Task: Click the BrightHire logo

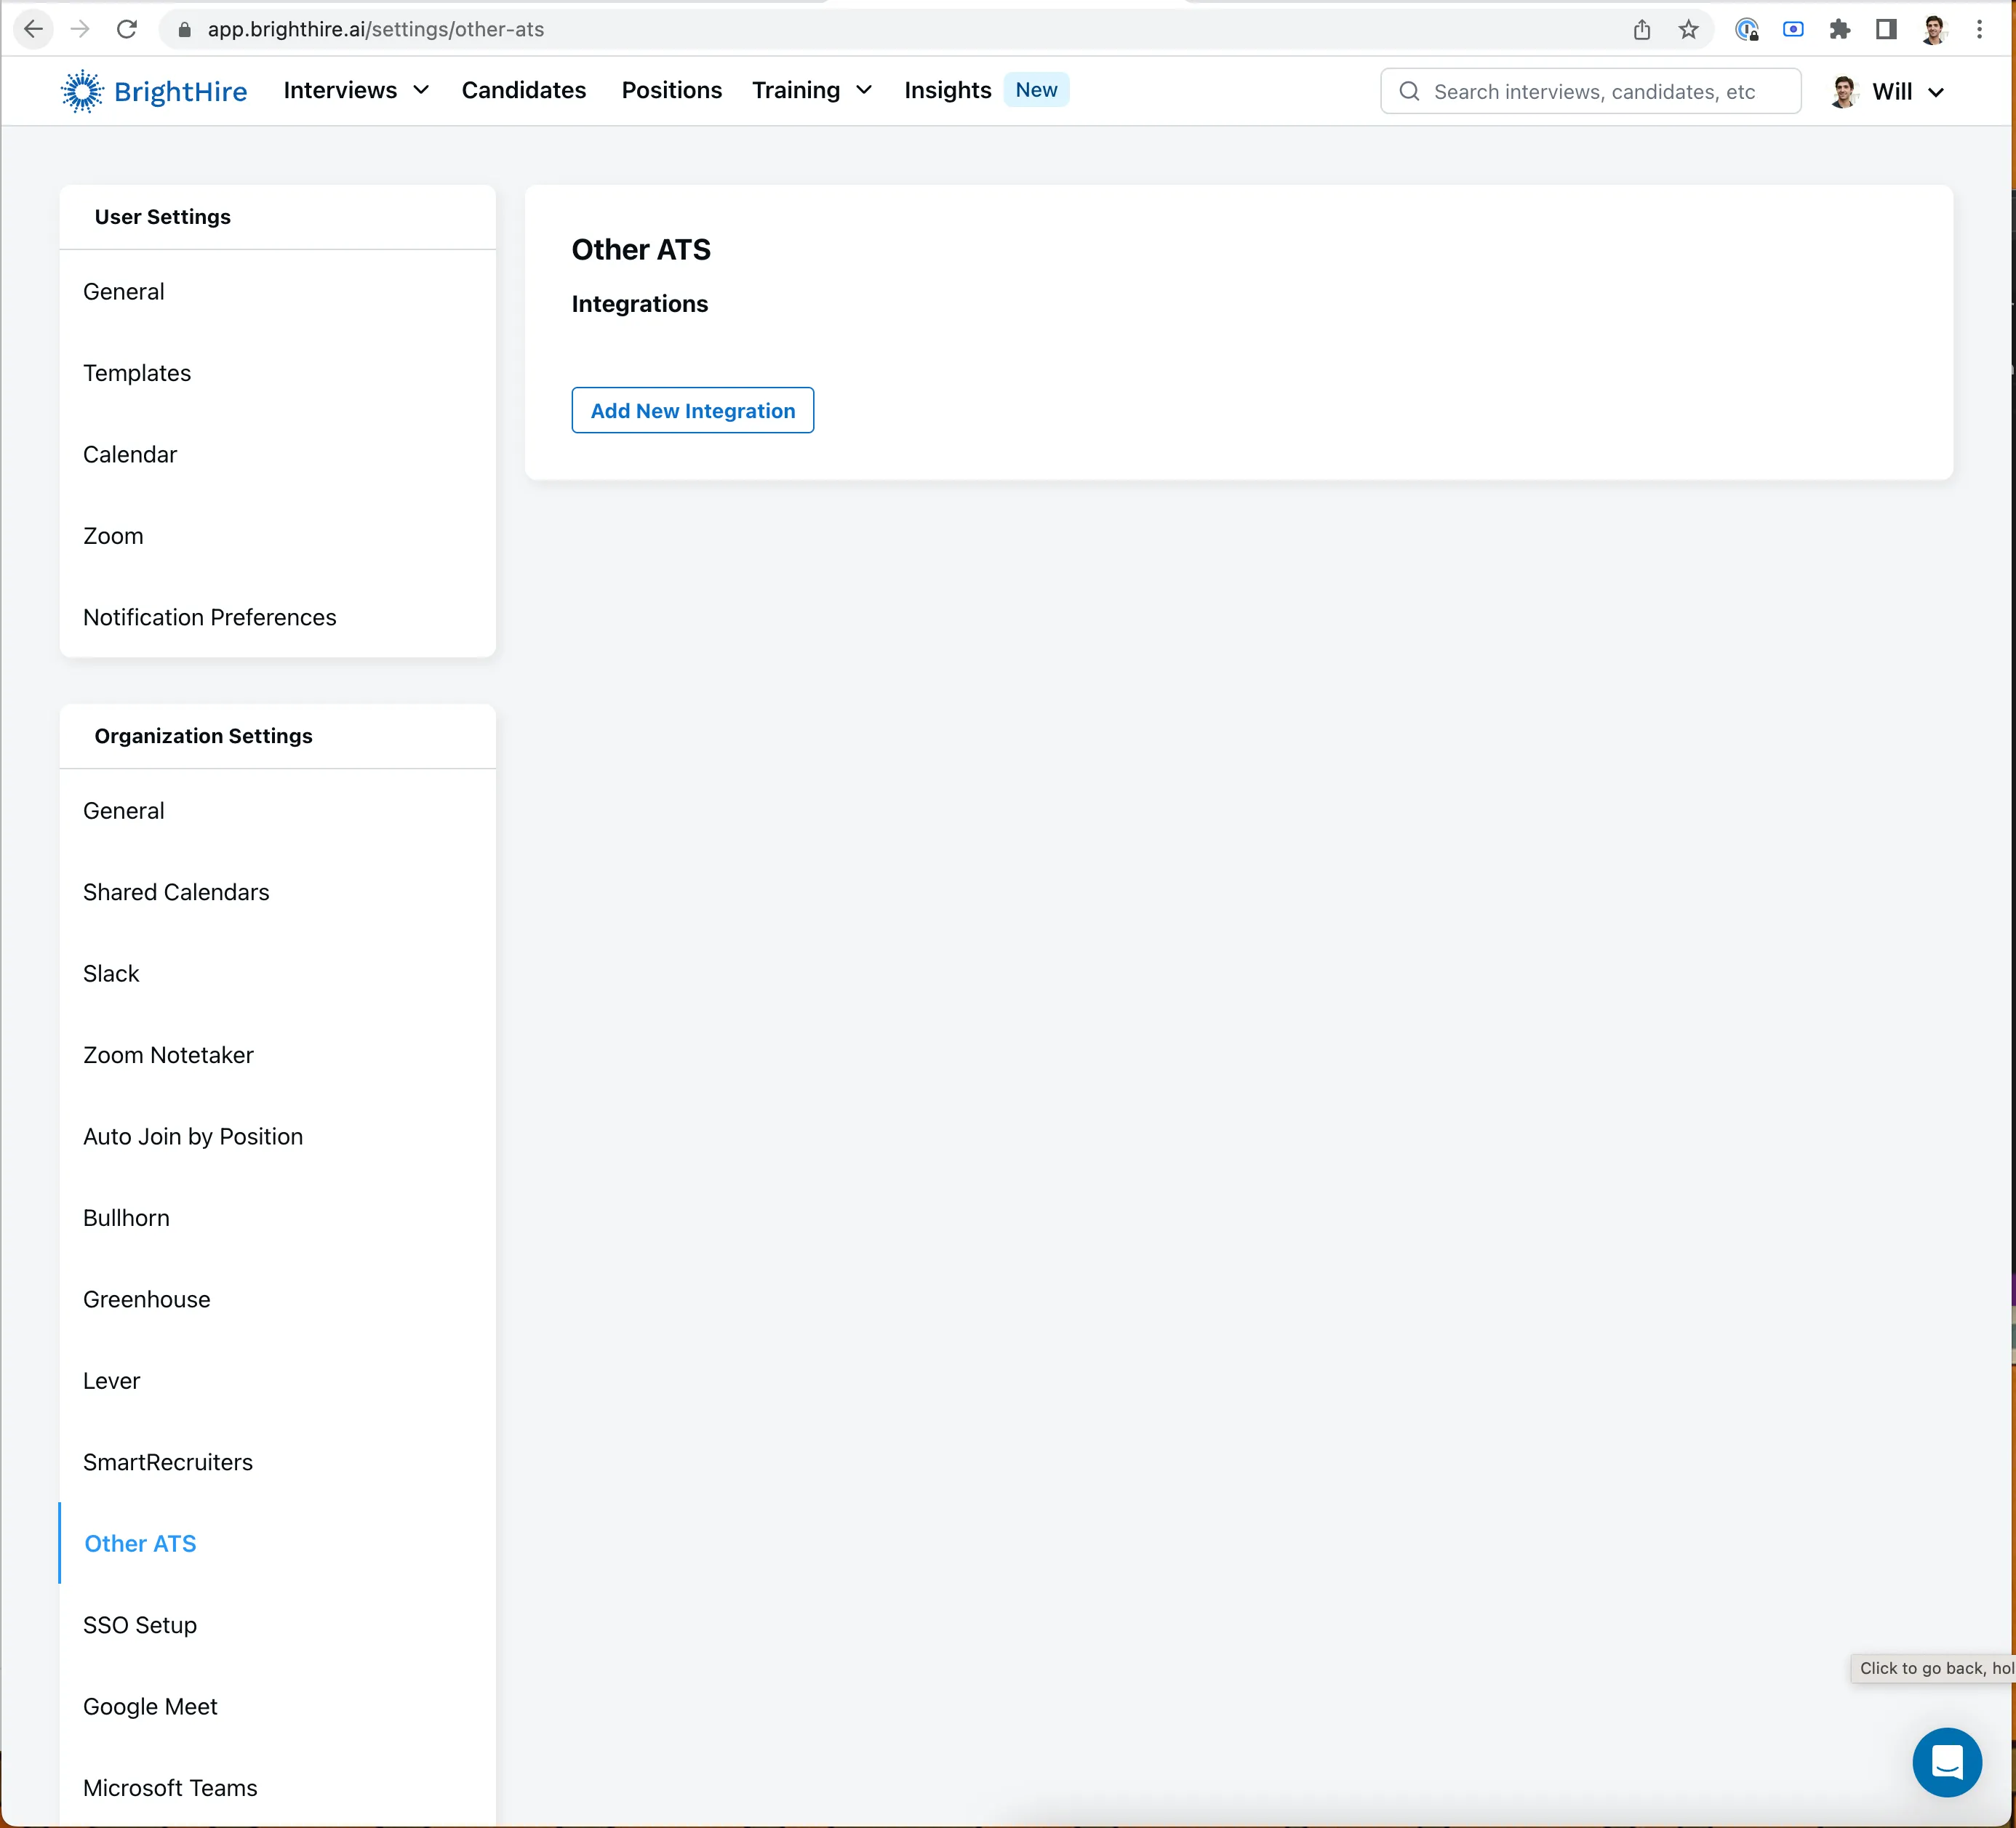Action: (x=153, y=91)
